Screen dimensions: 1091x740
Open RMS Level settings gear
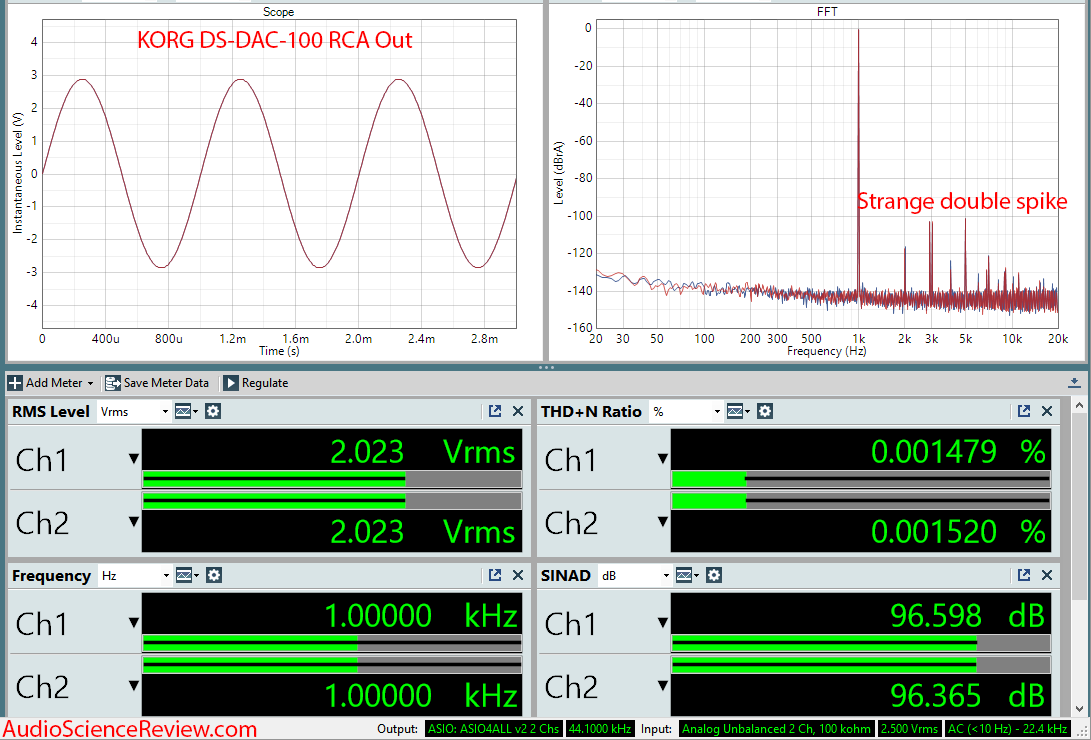[213, 411]
